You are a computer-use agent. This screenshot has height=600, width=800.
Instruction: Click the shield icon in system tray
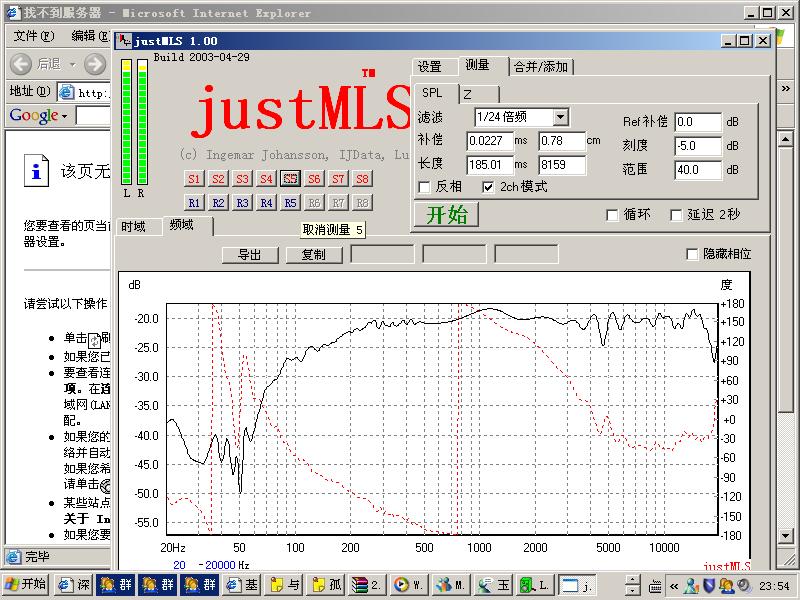[709, 585]
